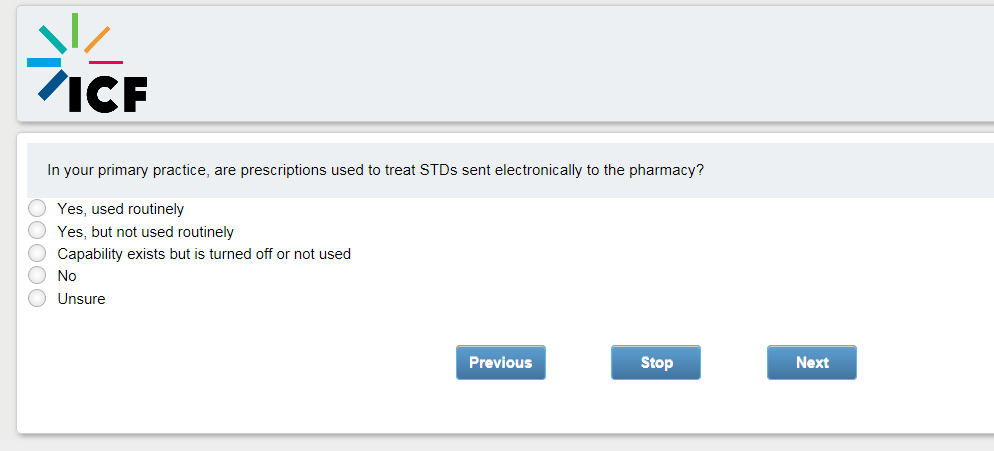Click the "Unsure" answer label text
This screenshot has width=994, height=451.
(x=81, y=299)
